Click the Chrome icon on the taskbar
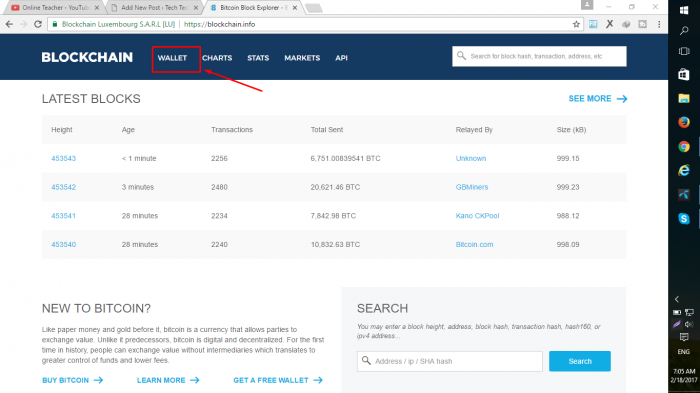Image resolution: width=700 pixels, height=393 pixels. [683, 146]
